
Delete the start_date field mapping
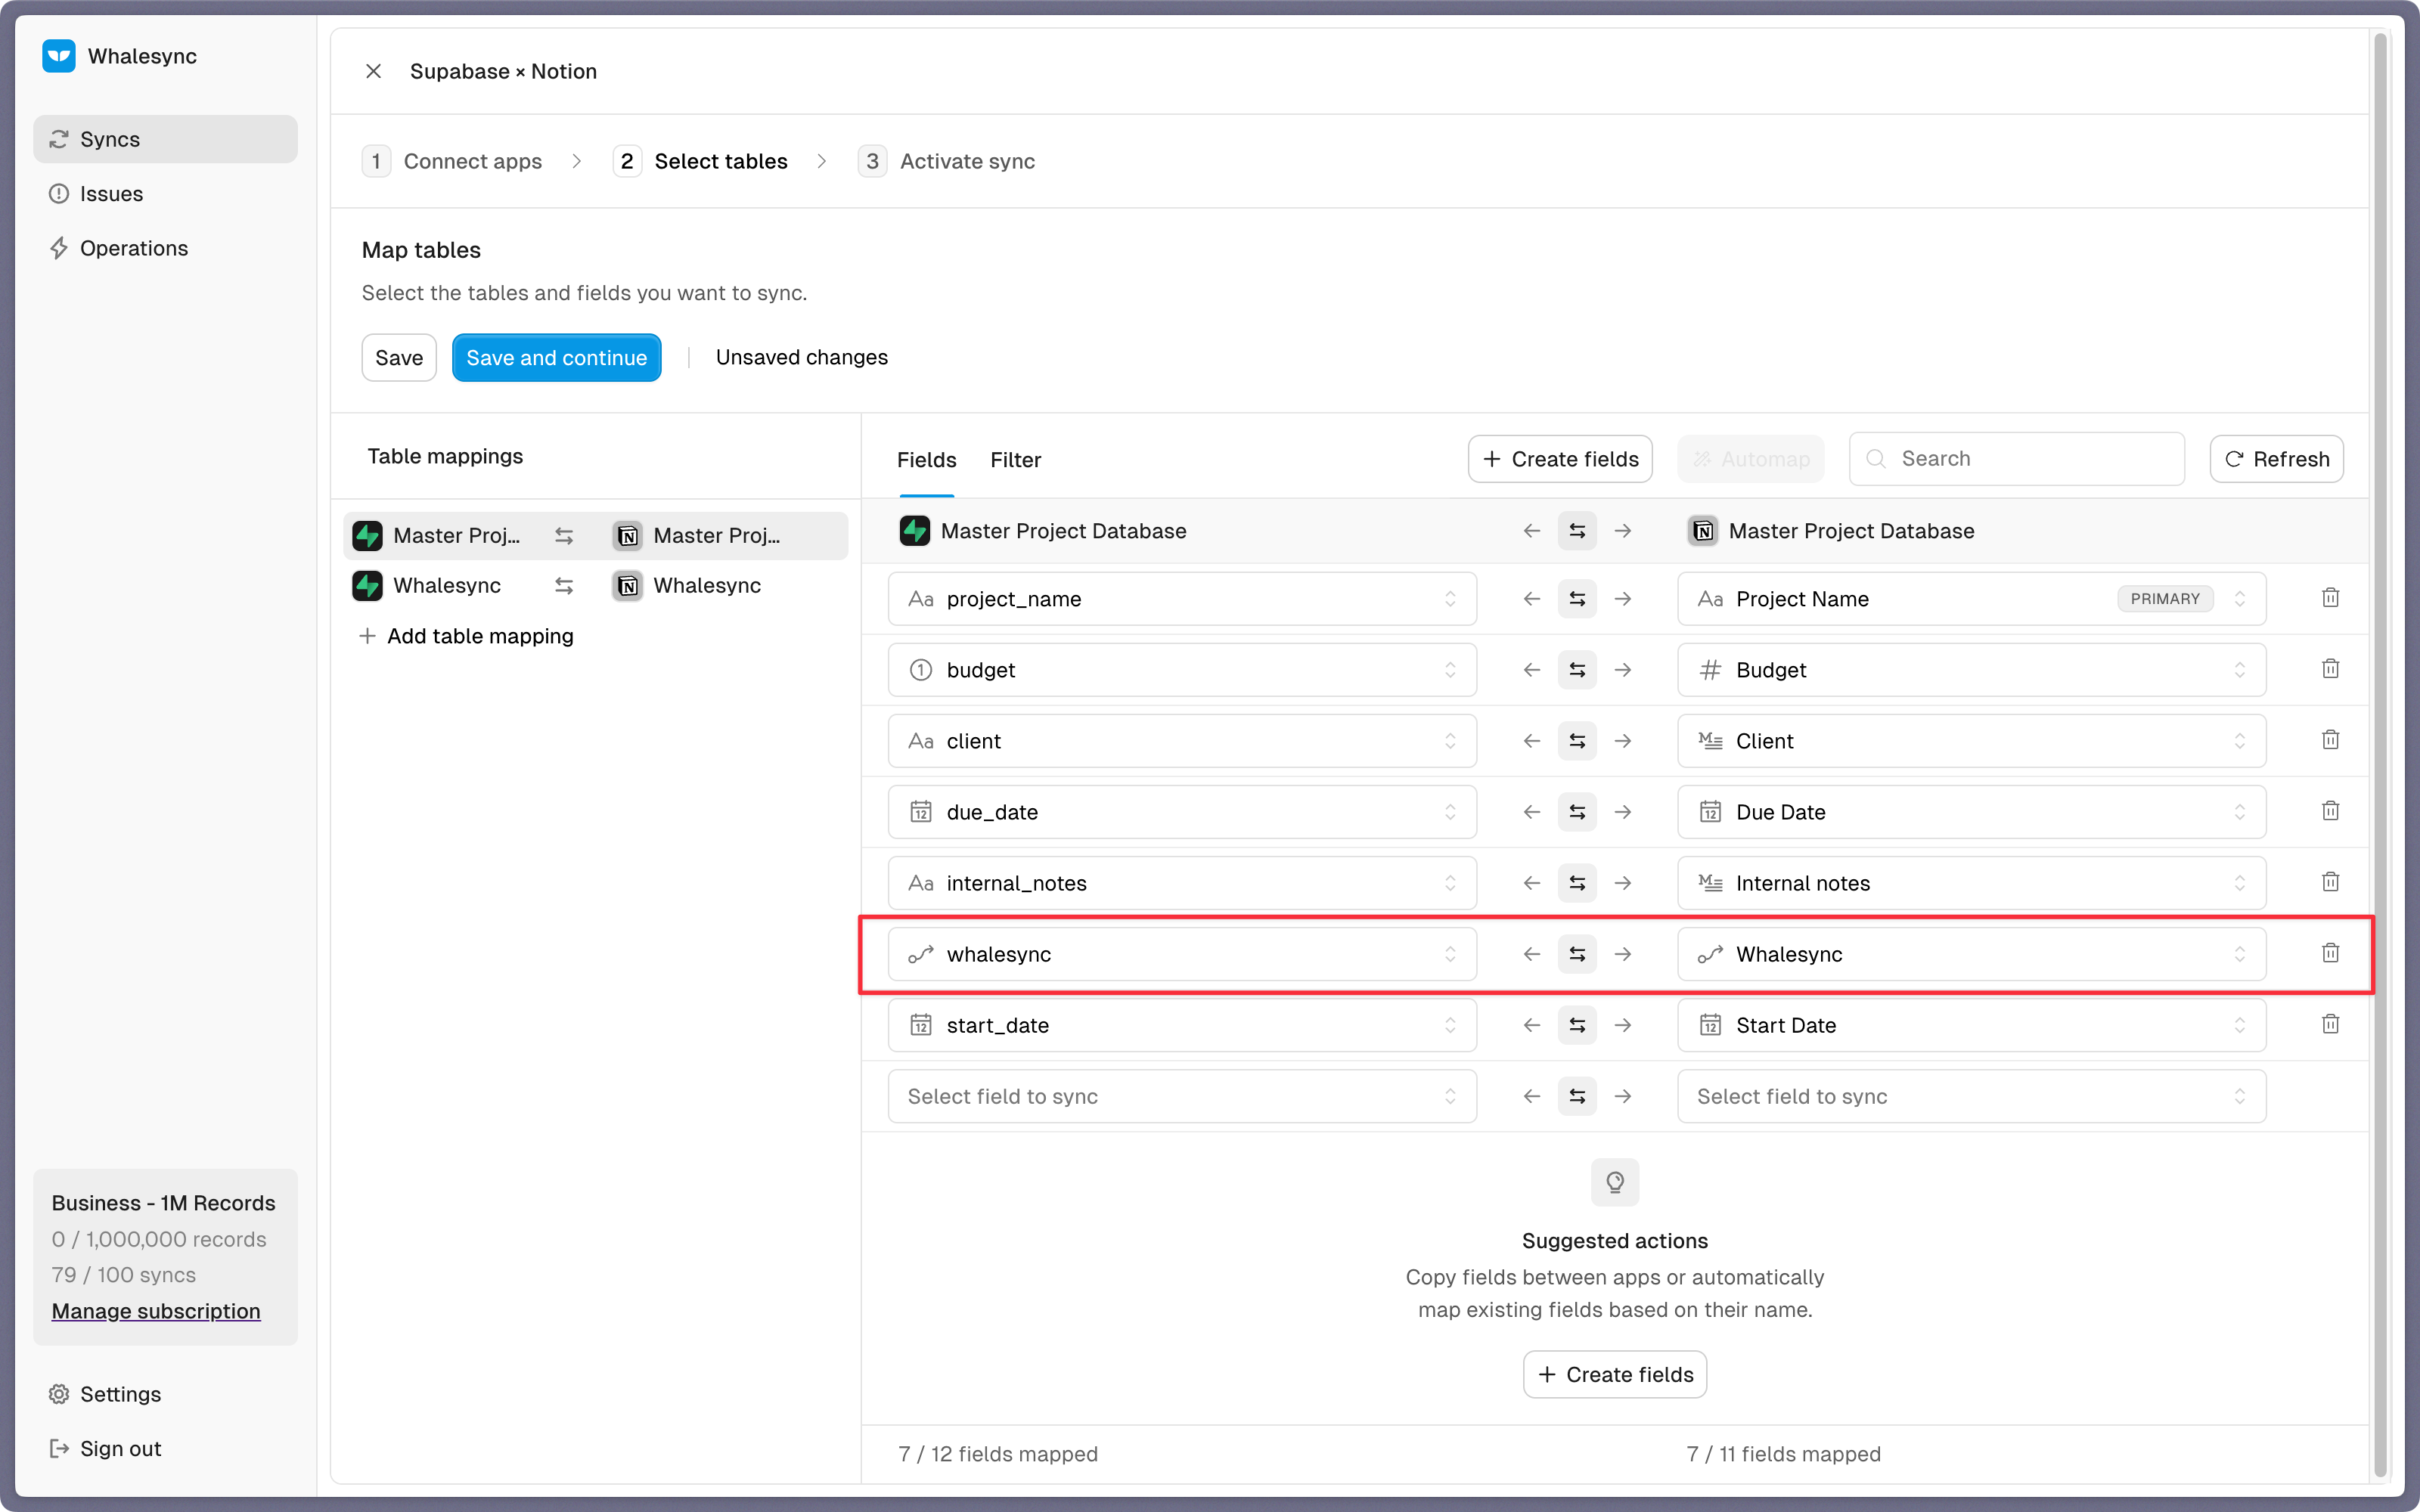(x=2330, y=1024)
